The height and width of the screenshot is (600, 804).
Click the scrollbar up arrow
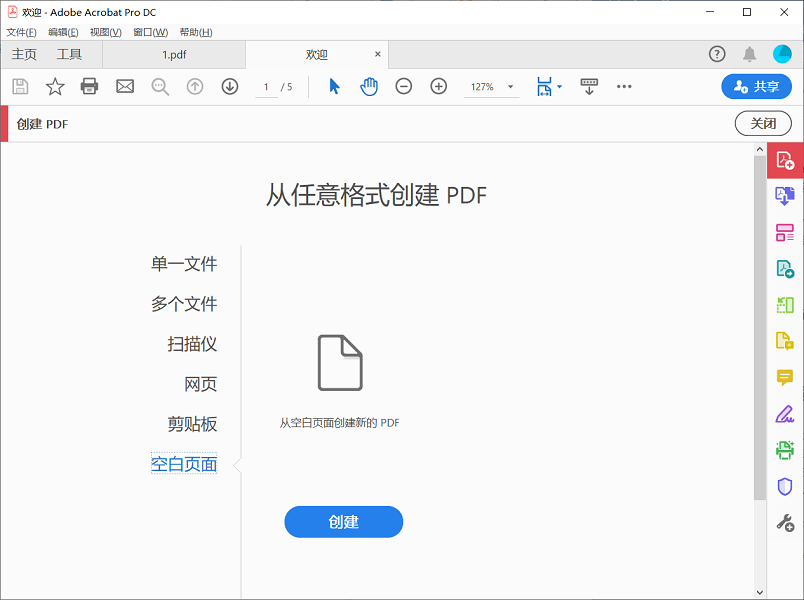pos(760,149)
